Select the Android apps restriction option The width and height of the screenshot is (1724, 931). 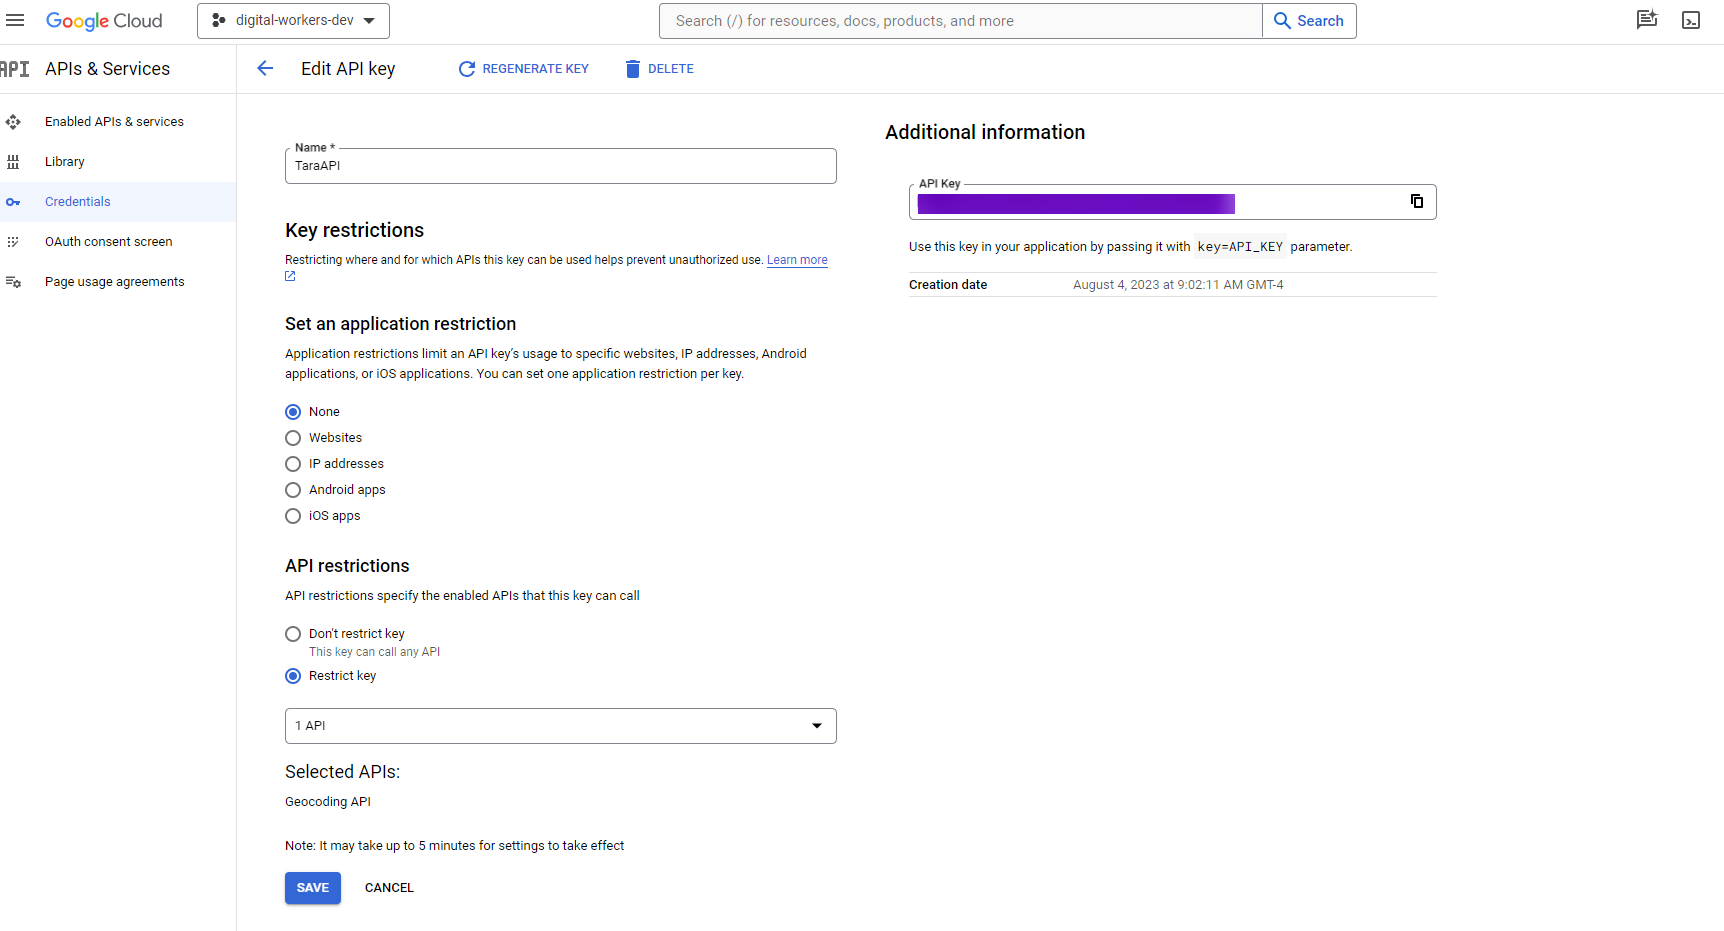293,490
